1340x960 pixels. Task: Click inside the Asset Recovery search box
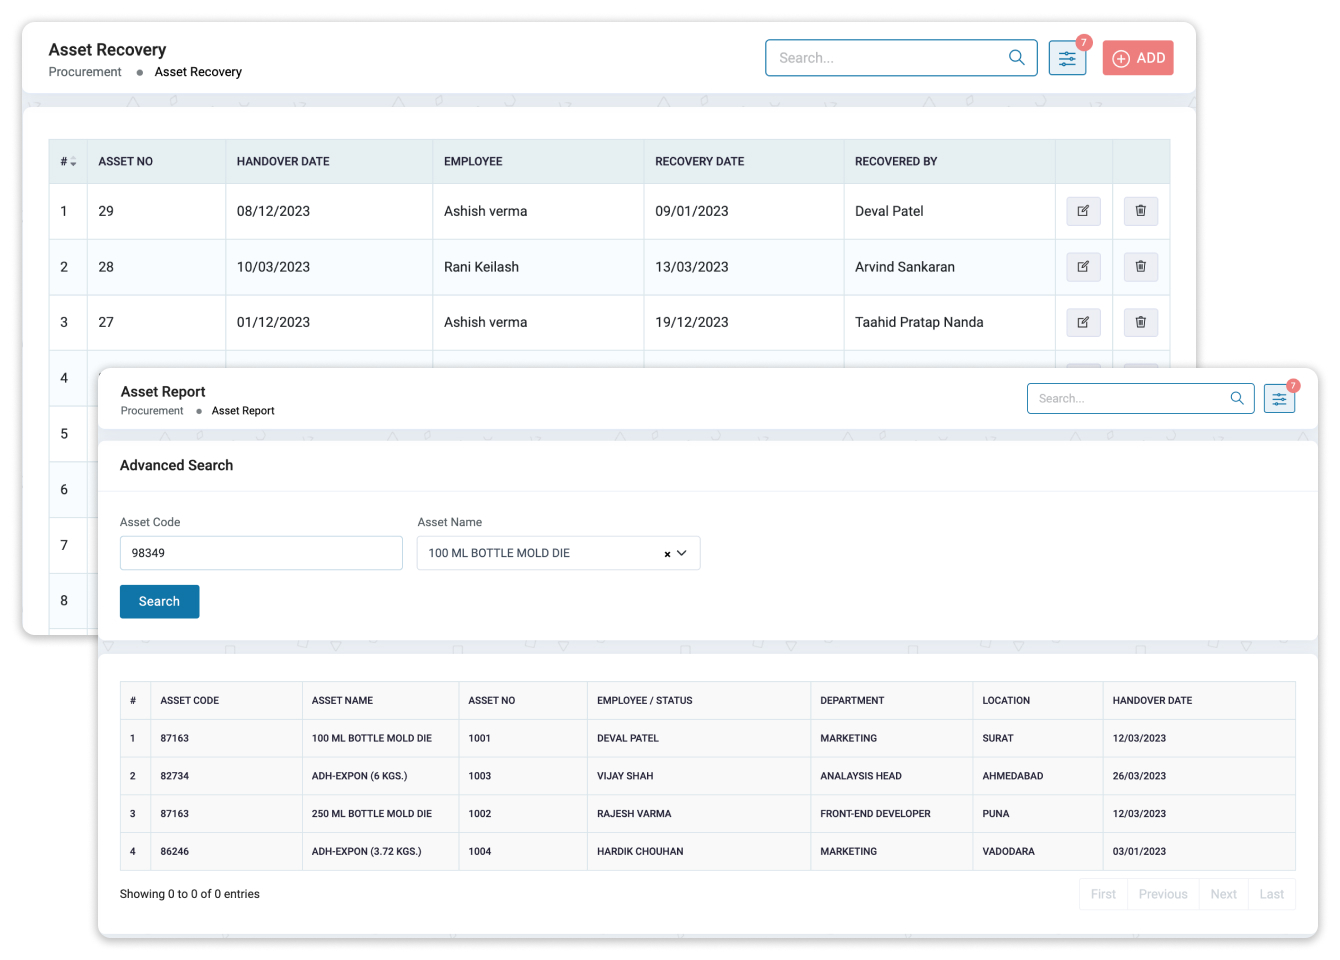880,57
